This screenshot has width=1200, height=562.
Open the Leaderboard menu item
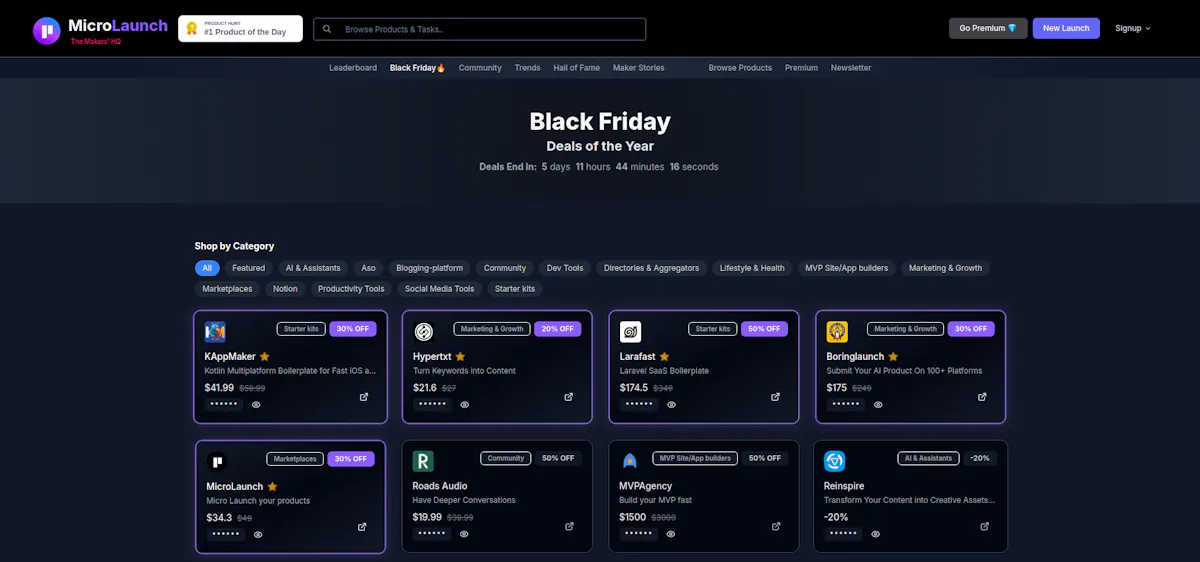[x=353, y=68]
